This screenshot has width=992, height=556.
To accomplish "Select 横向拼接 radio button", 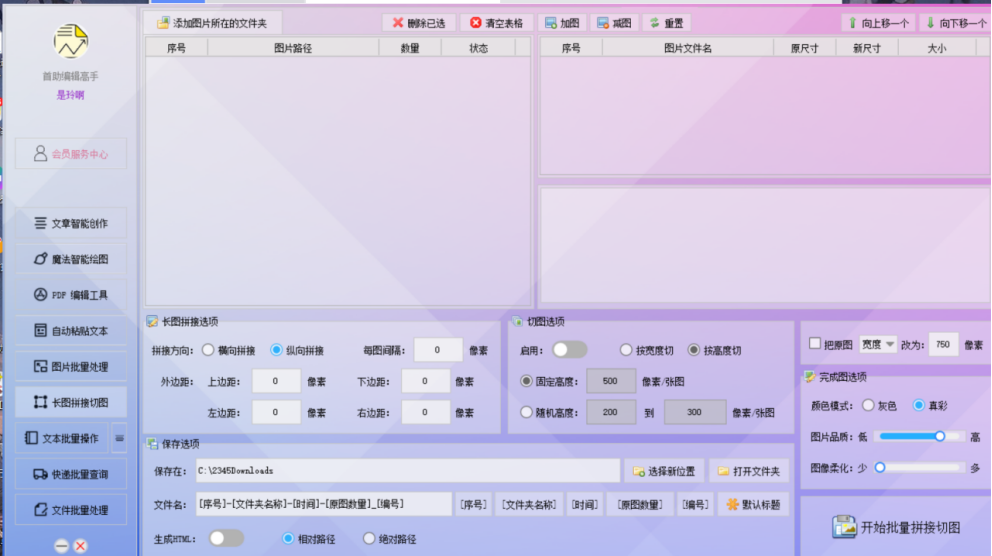I will click(x=208, y=350).
